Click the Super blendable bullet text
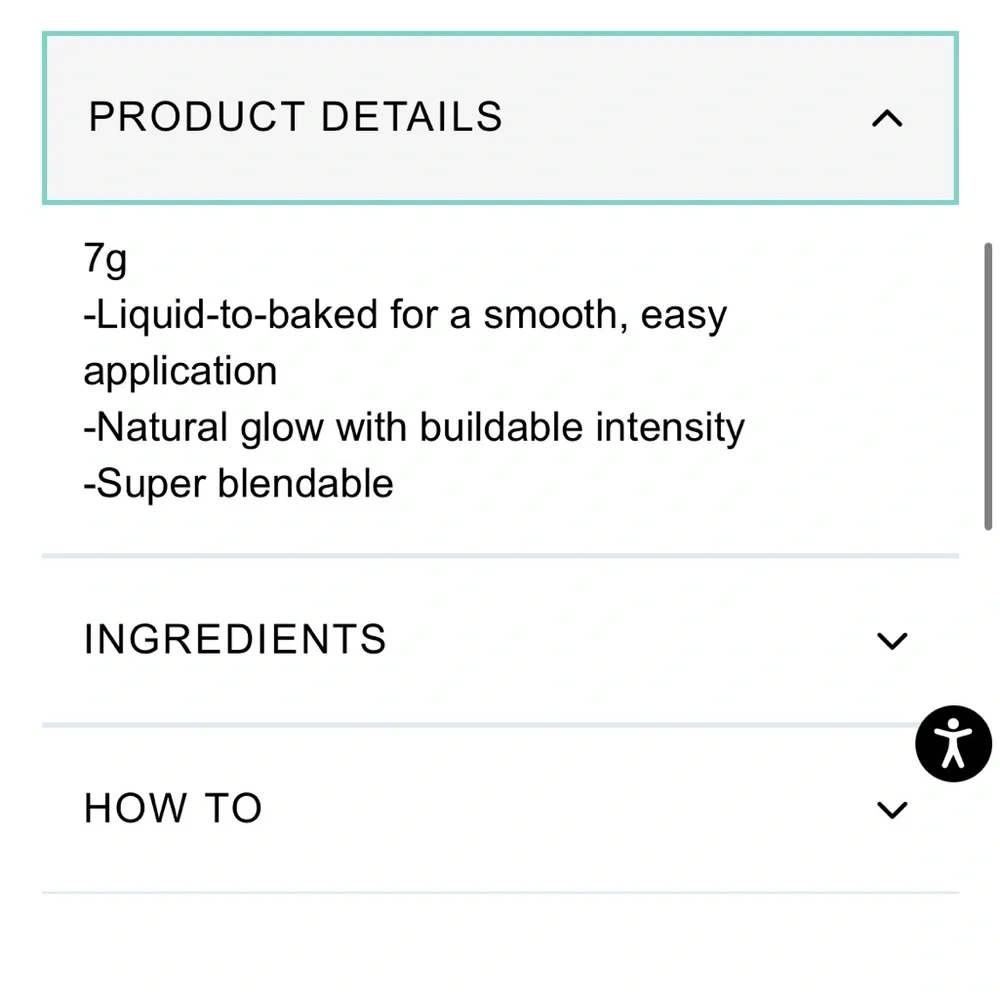 (x=239, y=483)
